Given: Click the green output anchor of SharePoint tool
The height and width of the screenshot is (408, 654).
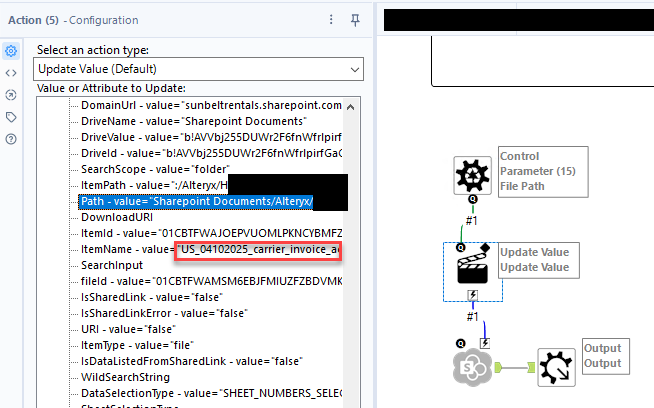Looking at the screenshot, I should (x=498, y=368).
